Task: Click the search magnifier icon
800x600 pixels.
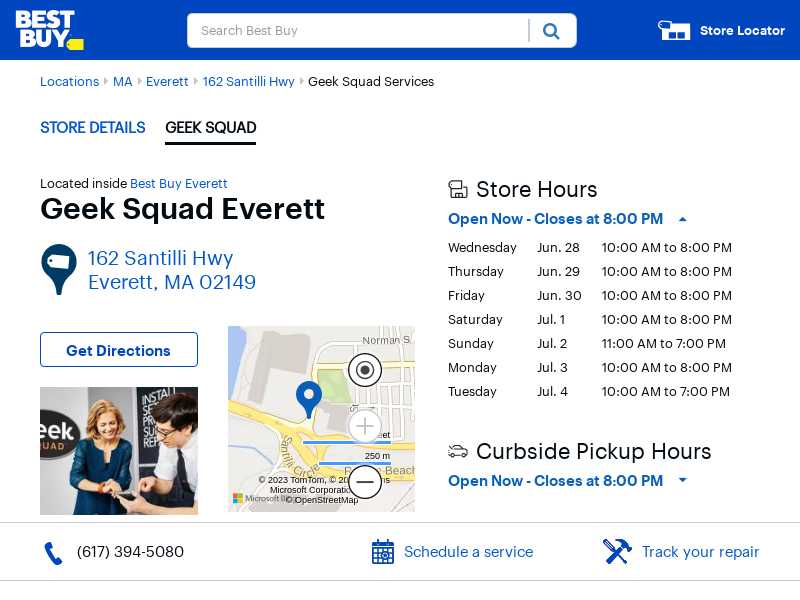Action: [551, 31]
